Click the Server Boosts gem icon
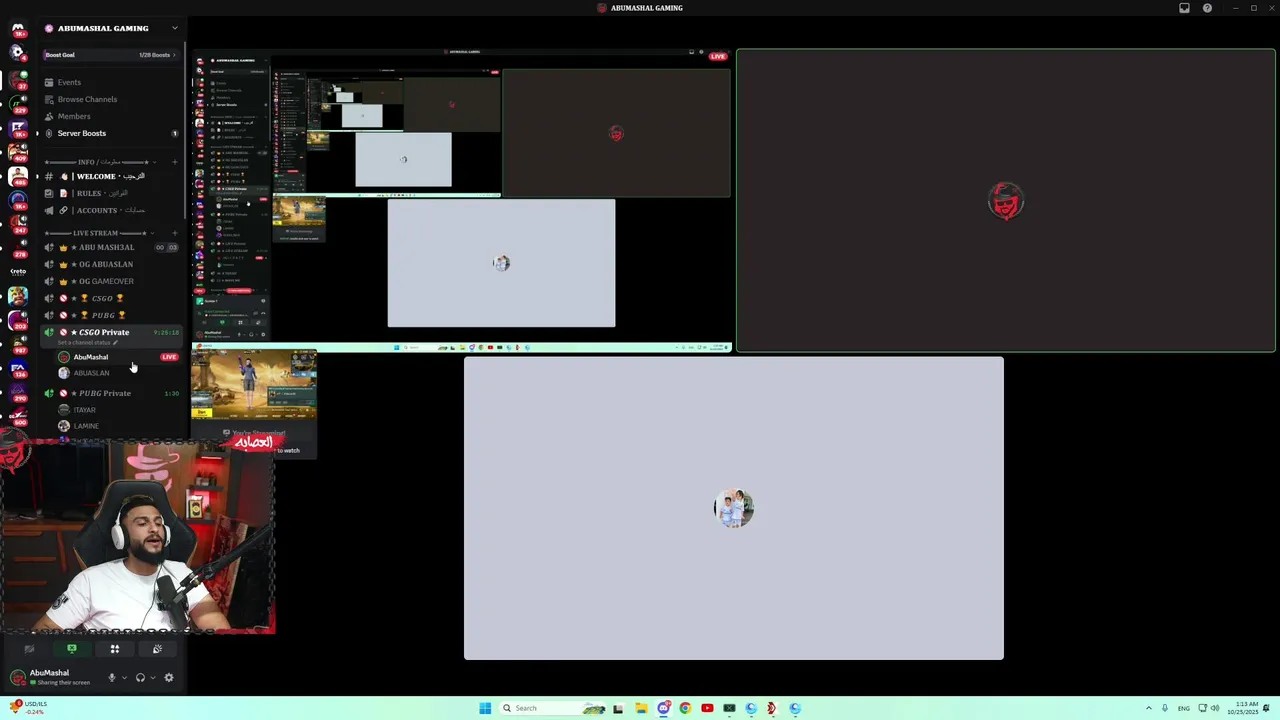The height and width of the screenshot is (720, 1280). point(49,133)
